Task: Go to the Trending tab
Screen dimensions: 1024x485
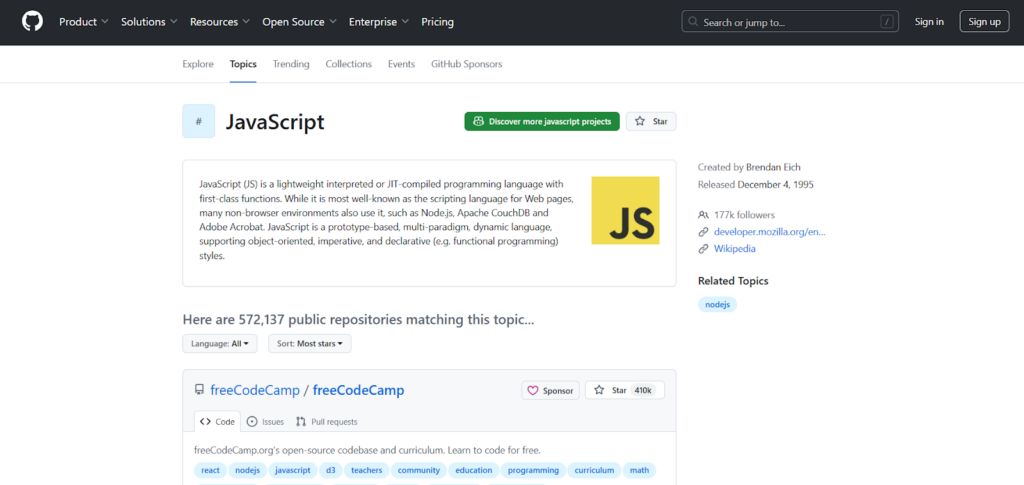Action: tap(291, 64)
